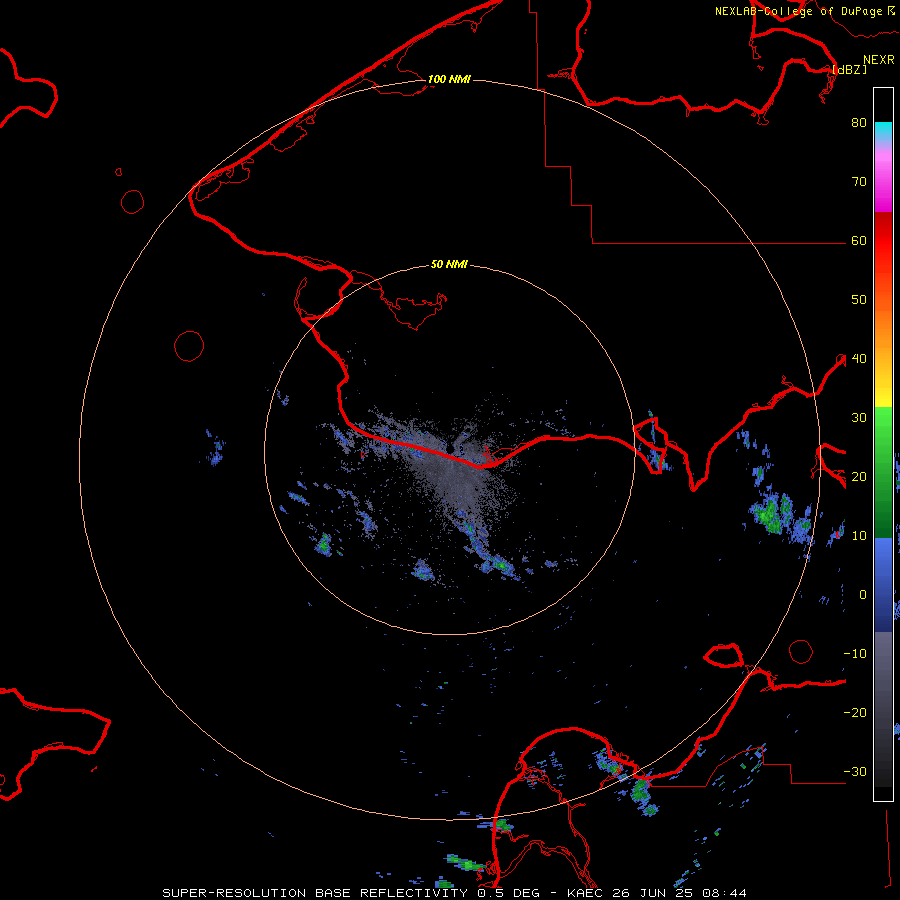Viewport: 900px width, 900px height.
Task: Click the -20 tick label on dBZ scale
Action: click(x=855, y=713)
